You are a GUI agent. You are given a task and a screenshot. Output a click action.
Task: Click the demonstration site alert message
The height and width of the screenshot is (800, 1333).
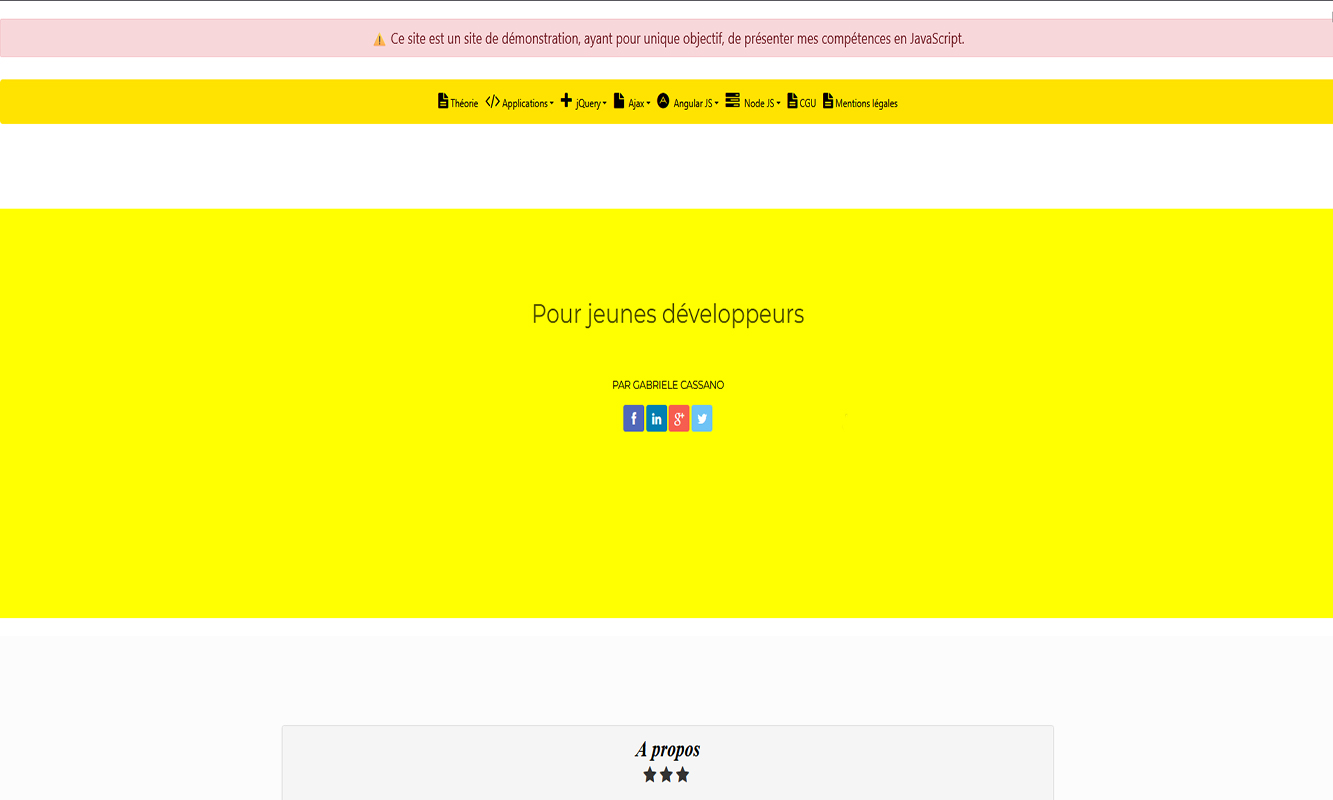(x=677, y=39)
